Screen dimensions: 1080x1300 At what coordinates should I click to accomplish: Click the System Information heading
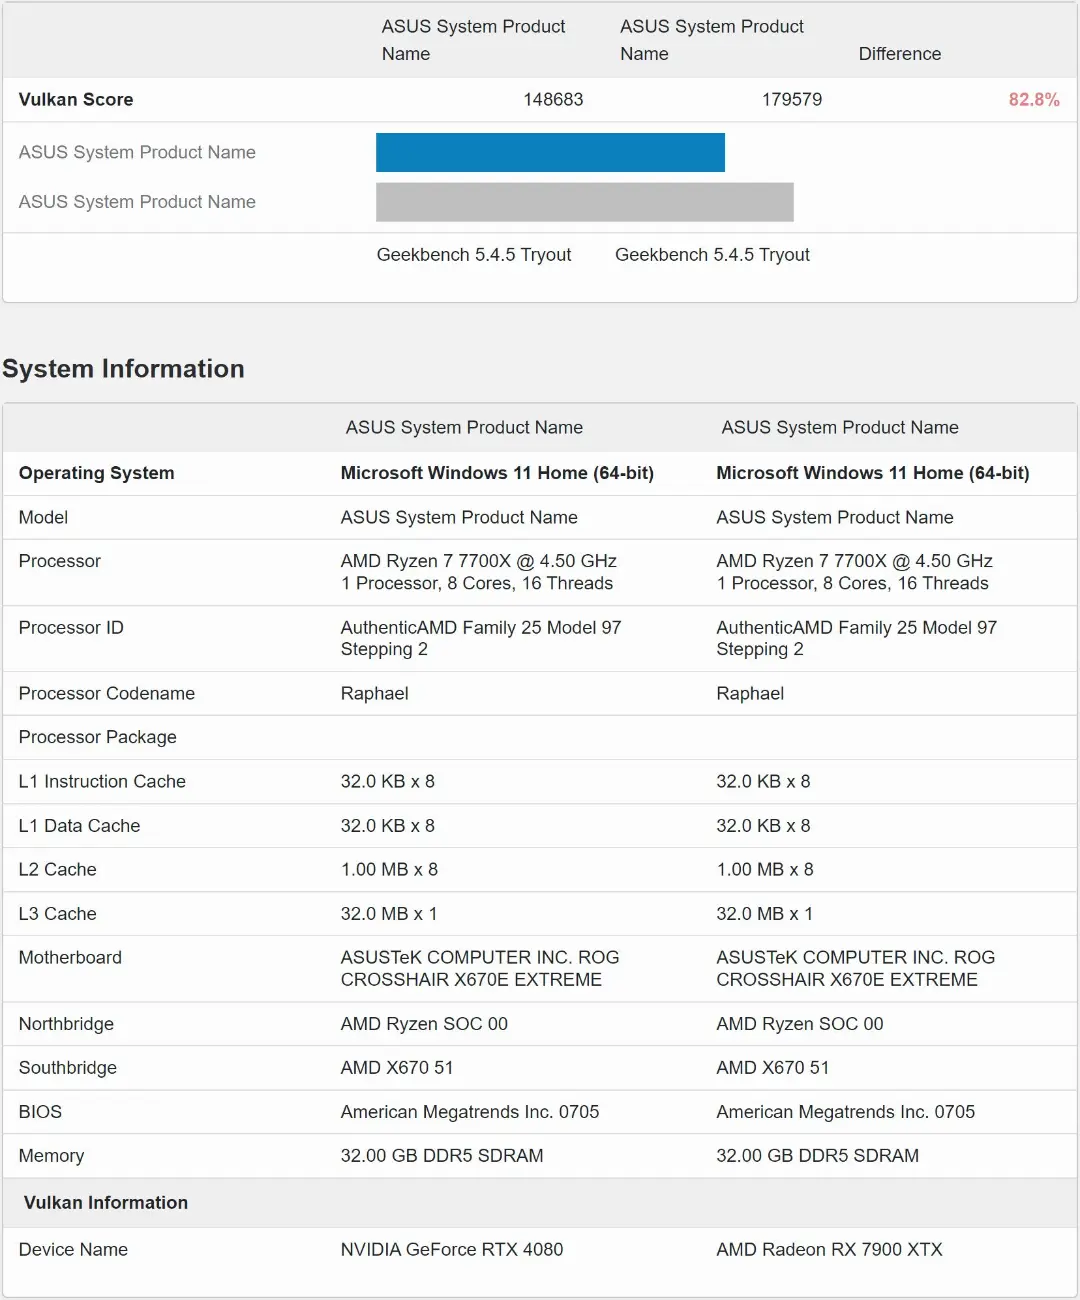point(123,368)
